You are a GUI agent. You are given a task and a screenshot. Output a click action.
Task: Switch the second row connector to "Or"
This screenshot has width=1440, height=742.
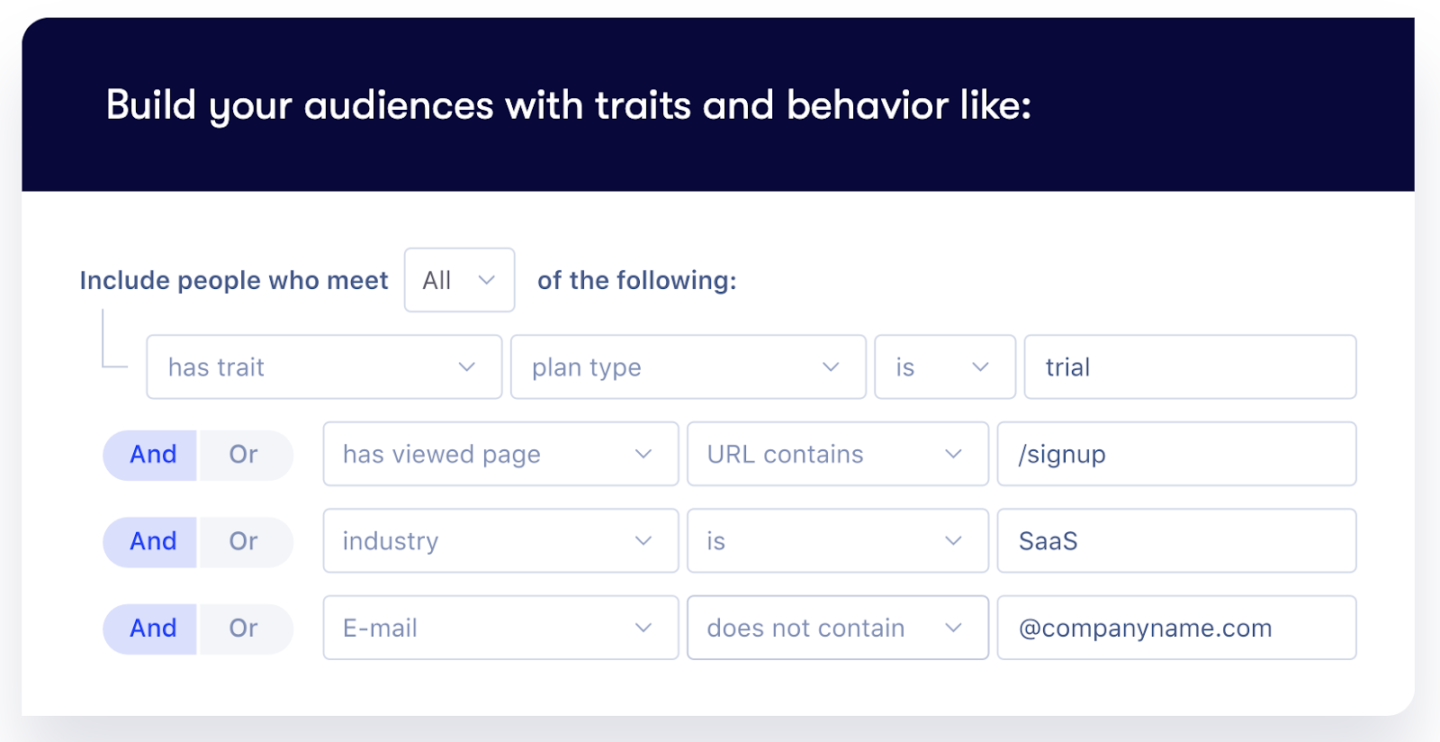pyautogui.click(x=244, y=454)
